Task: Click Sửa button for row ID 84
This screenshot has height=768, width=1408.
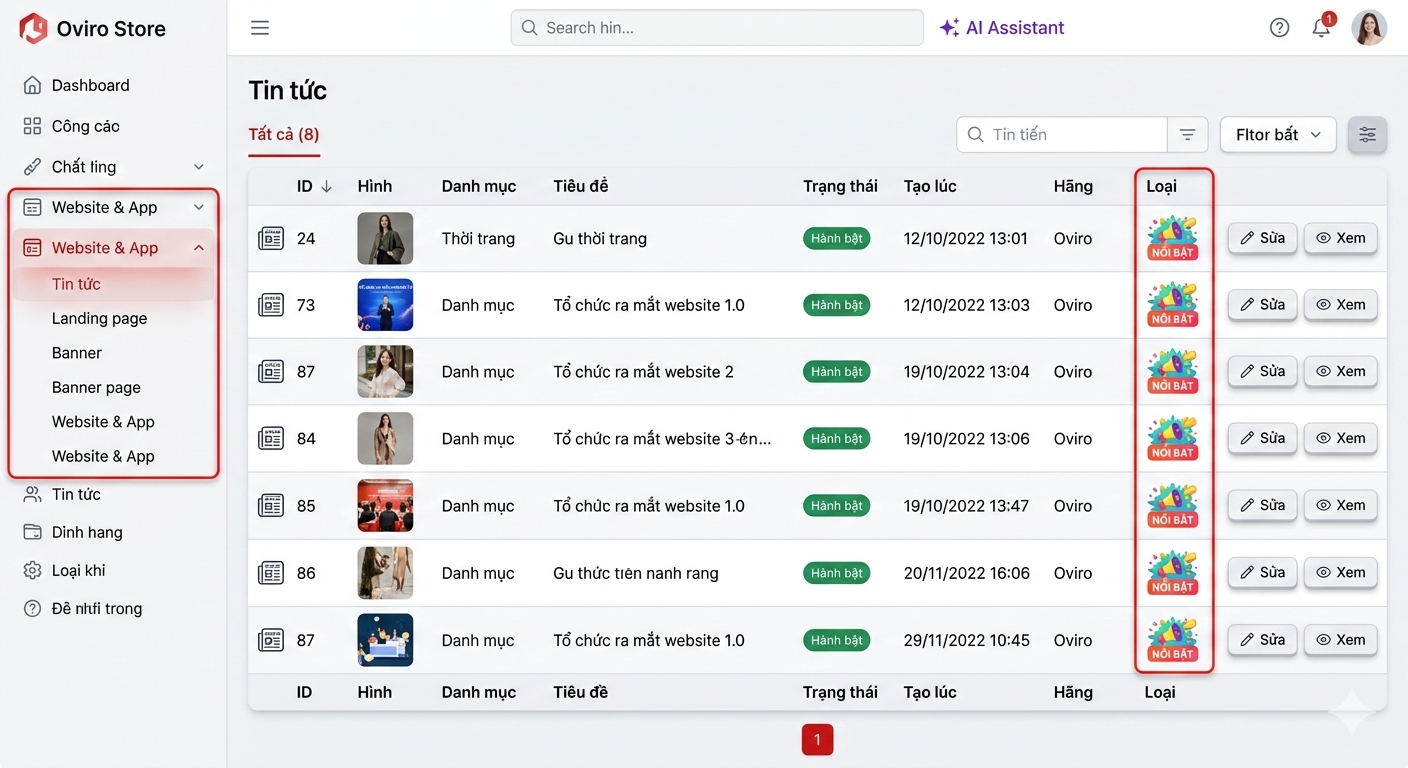Action: pyautogui.click(x=1262, y=438)
